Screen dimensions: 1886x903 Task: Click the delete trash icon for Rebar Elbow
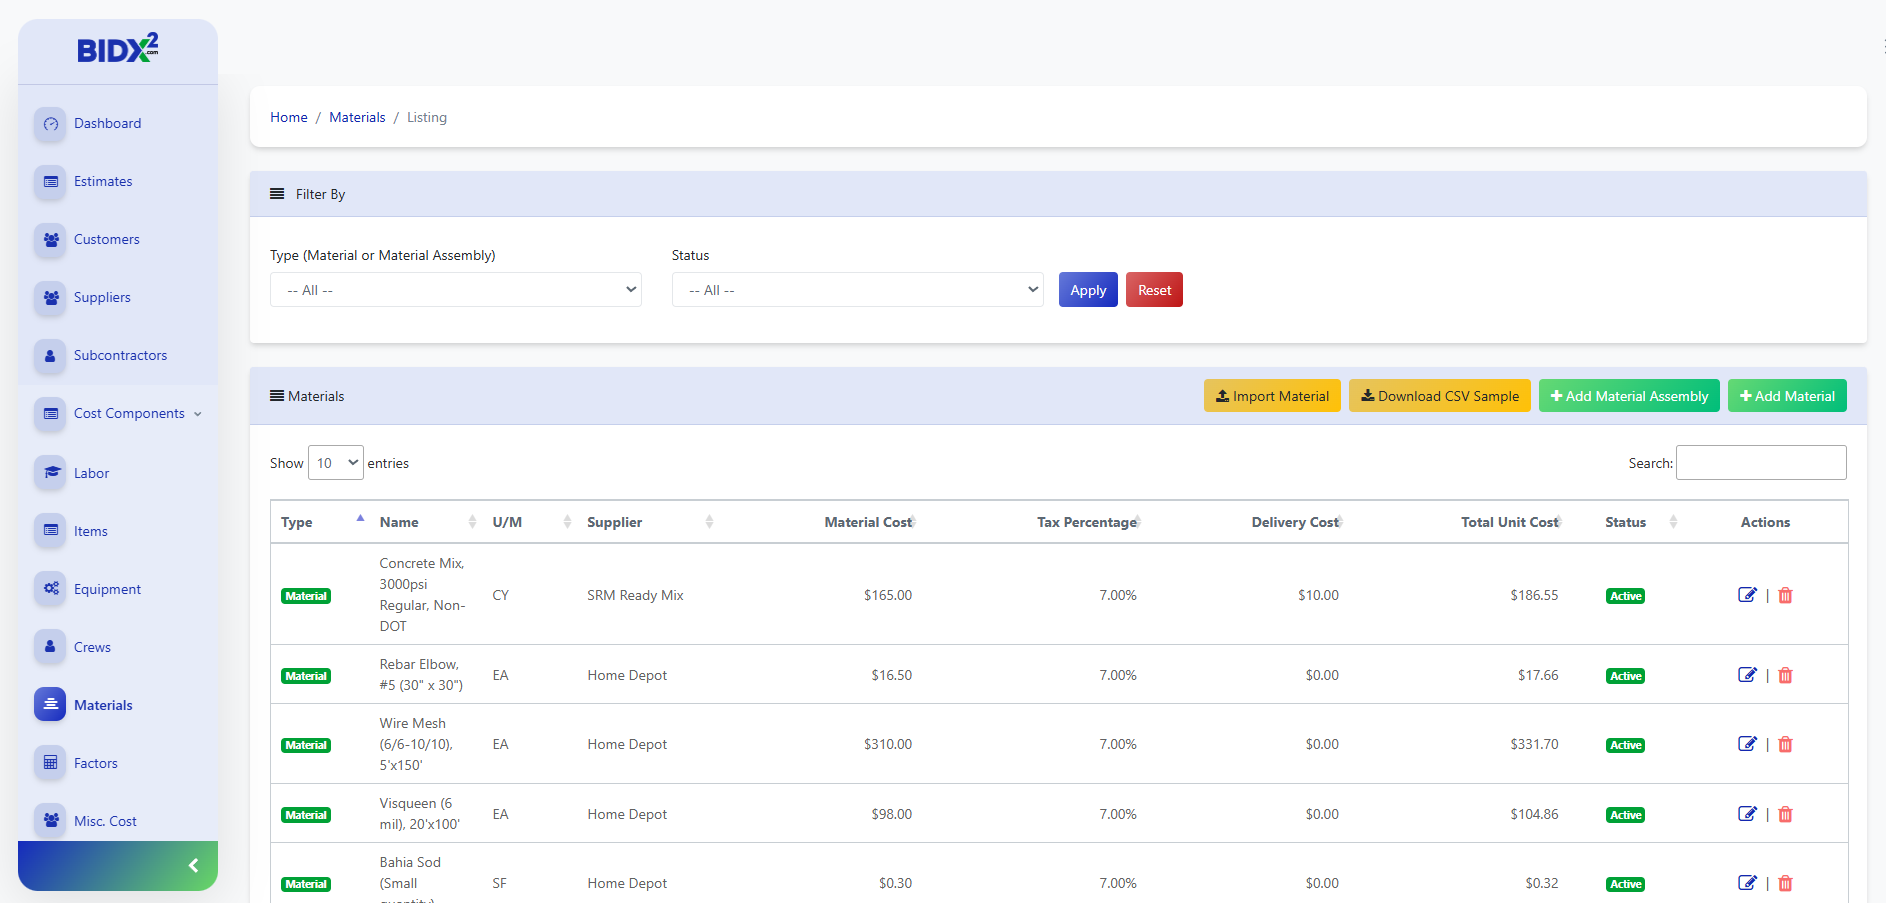(1785, 674)
